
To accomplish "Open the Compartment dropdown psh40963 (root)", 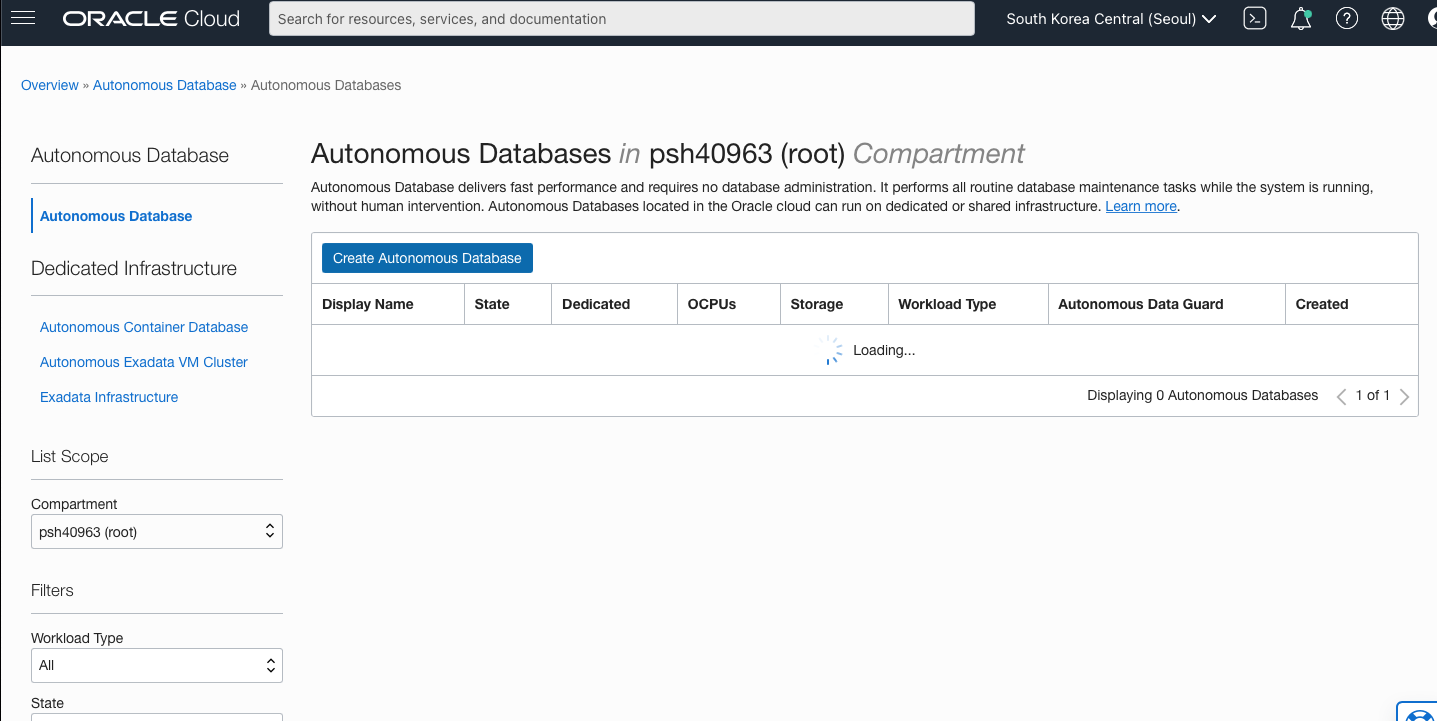I will click(157, 532).
